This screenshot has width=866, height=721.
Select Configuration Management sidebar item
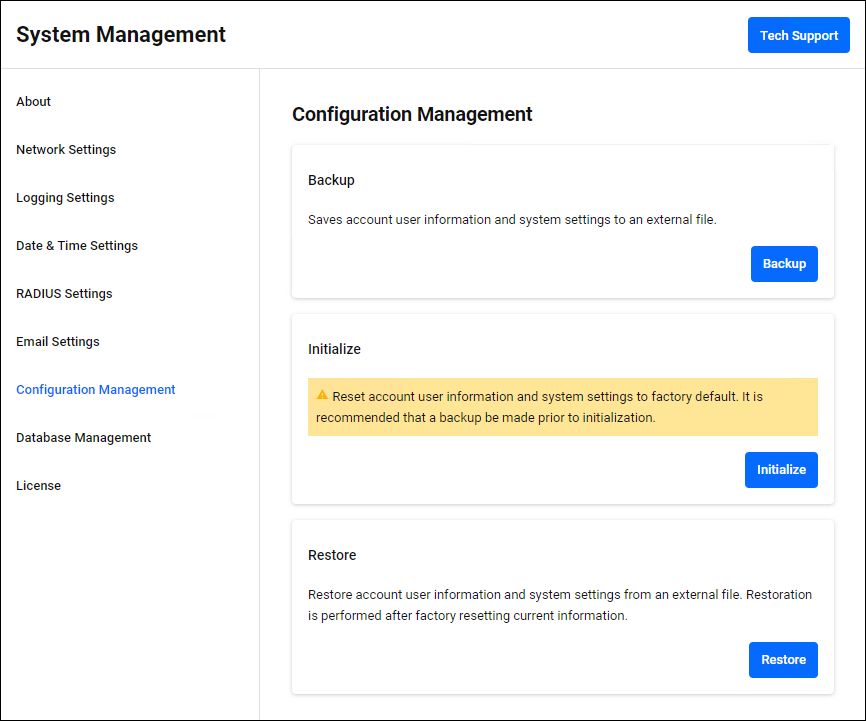click(96, 390)
